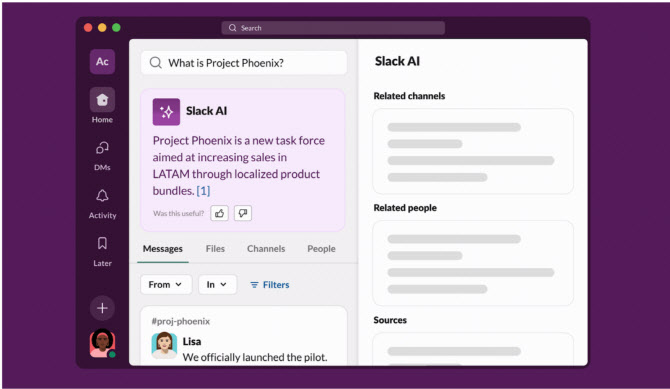Click the 'What is Project Phoenix?' query field

(244, 63)
